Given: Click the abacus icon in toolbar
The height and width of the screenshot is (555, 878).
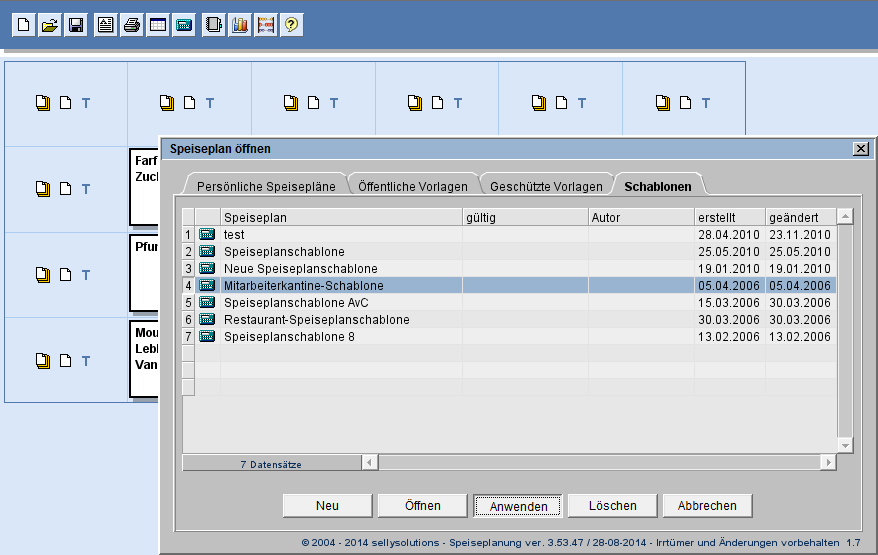Looking at the screenshot, I should (265, 25).
